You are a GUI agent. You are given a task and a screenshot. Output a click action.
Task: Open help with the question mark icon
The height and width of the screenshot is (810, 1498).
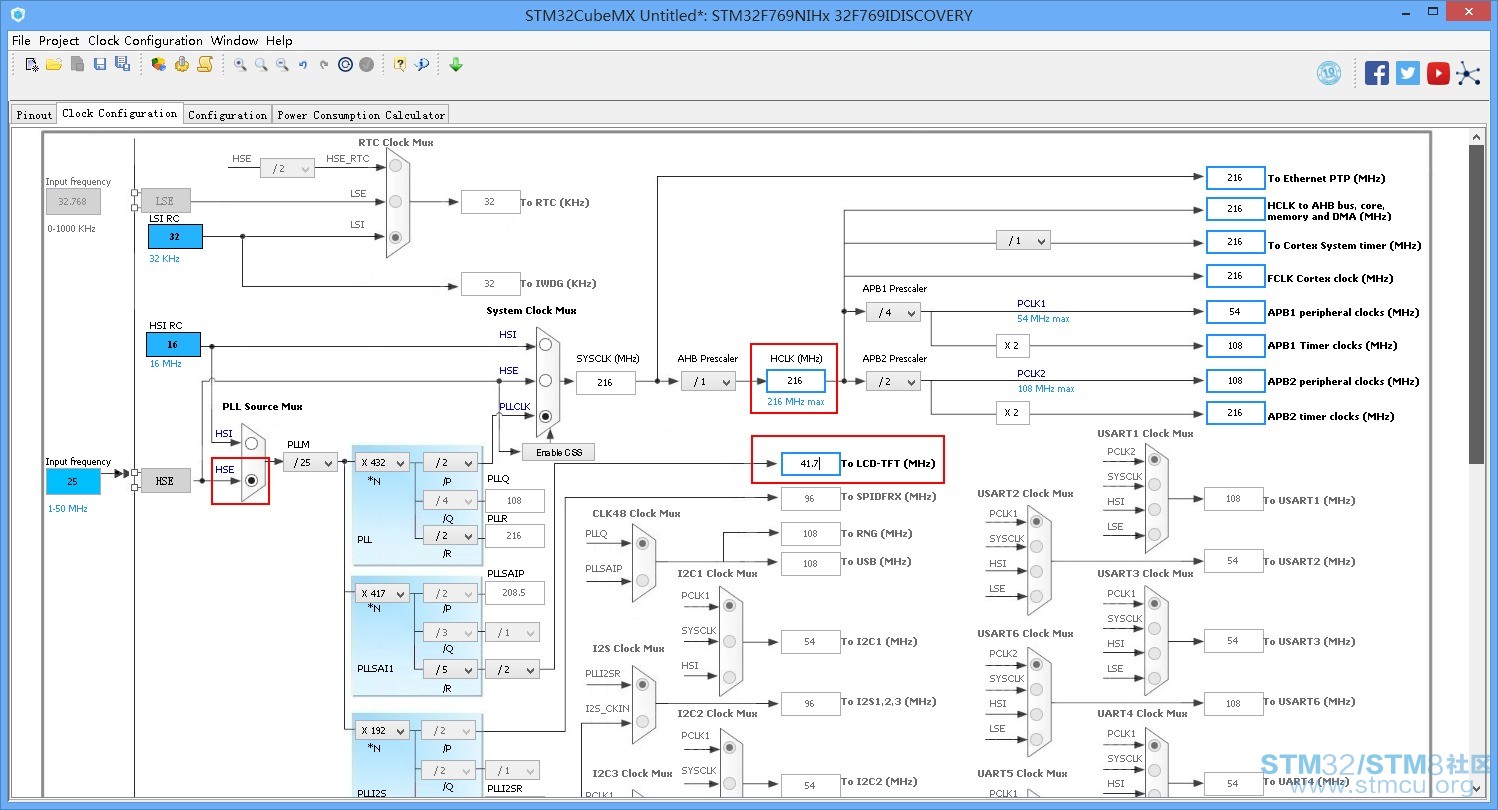400,65
